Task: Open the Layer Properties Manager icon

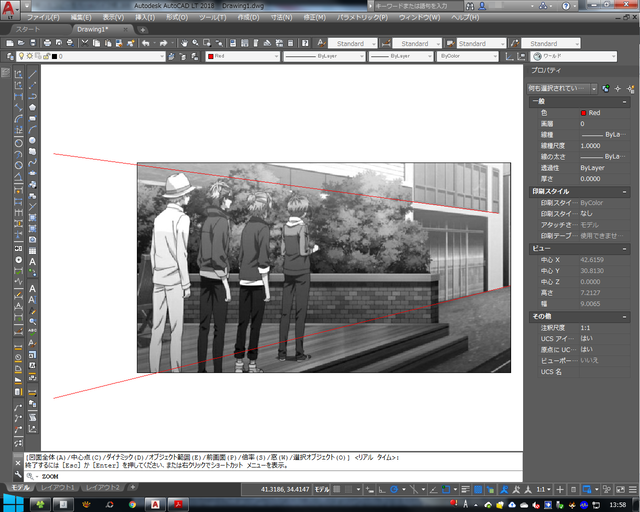Action: tap(10, 56)
